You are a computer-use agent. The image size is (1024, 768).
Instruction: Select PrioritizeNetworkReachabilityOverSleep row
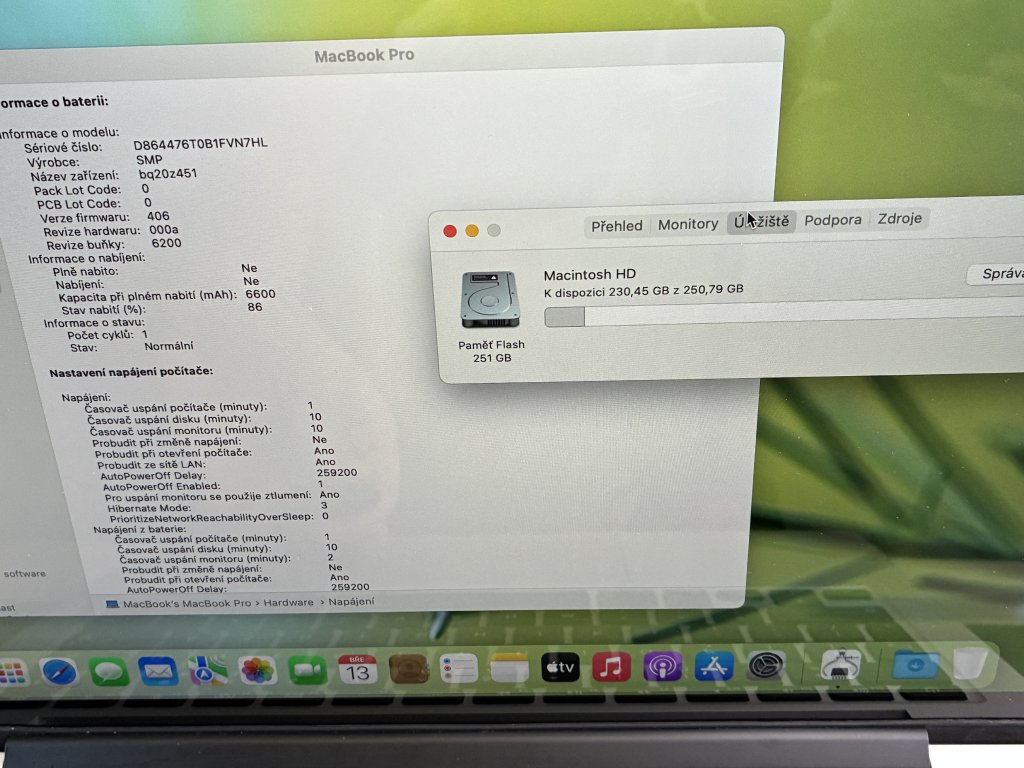coord(219,517)
